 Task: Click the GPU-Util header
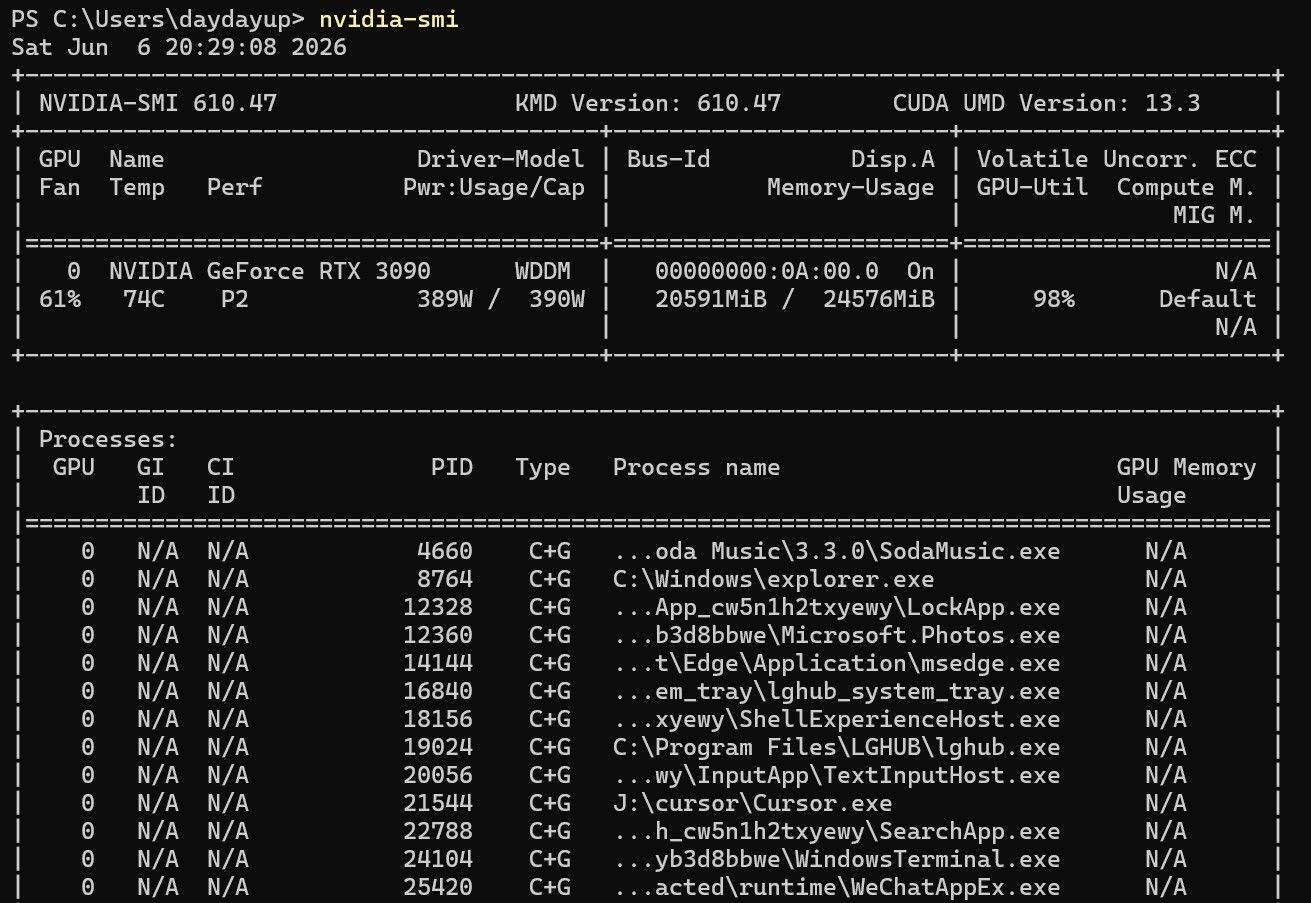click(x=1033, y=187)
